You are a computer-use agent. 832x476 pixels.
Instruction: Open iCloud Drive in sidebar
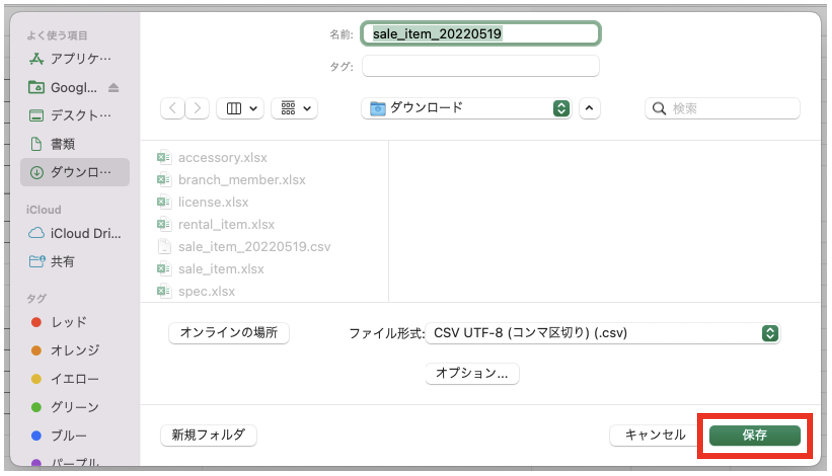75,233
